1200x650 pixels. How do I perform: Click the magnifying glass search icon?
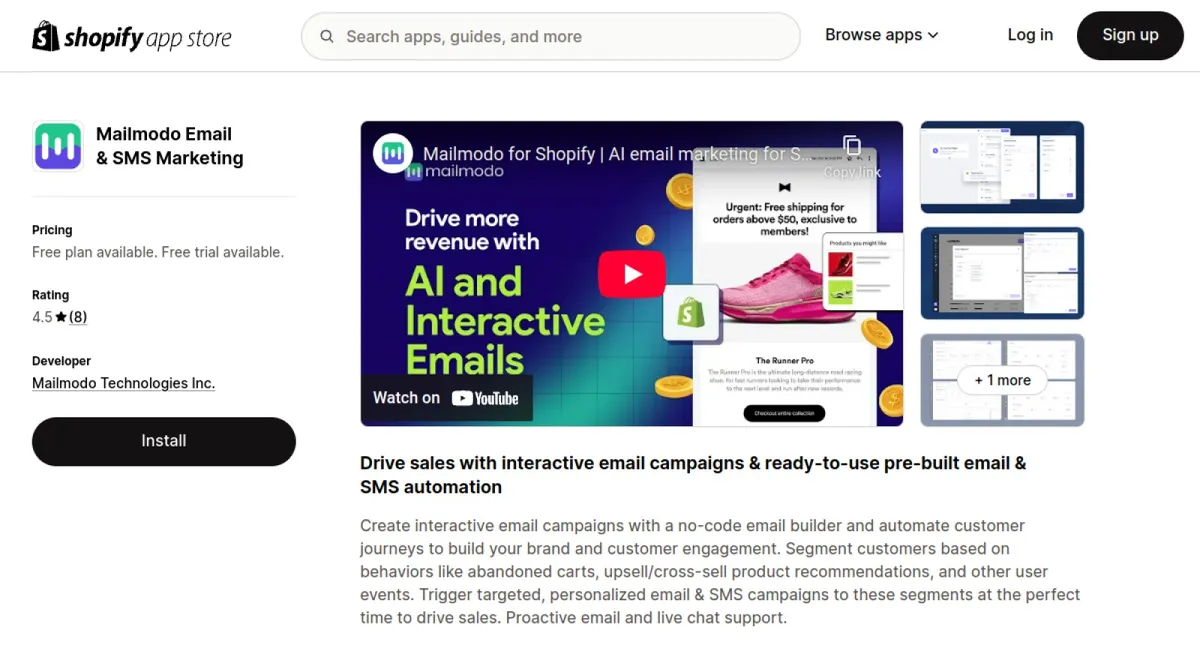(327, 36)
